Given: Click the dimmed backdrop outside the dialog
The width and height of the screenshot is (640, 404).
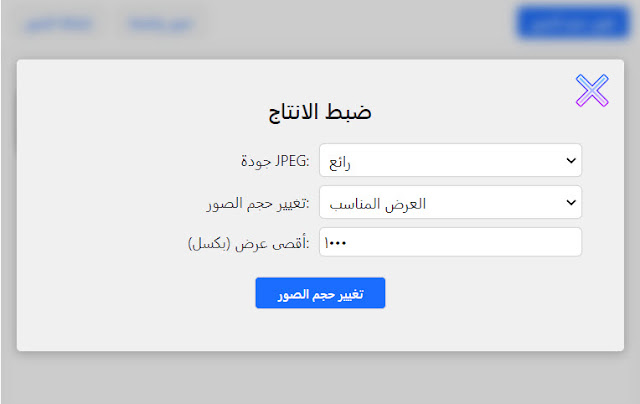Looking at the screenshot, I should pyautogui.click(x=320, y=377).
